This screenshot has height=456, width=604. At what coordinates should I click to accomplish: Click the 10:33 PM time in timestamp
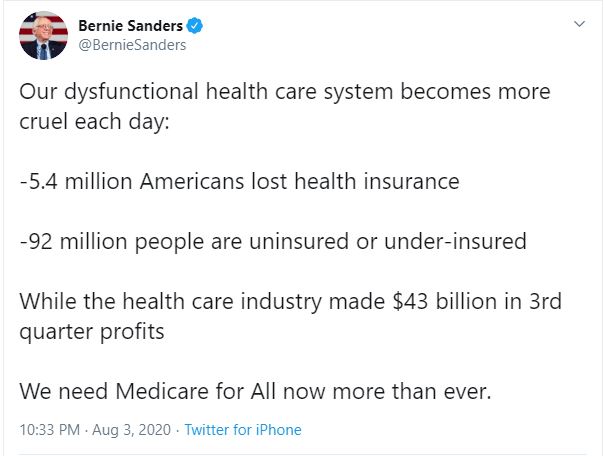(49, 430)
